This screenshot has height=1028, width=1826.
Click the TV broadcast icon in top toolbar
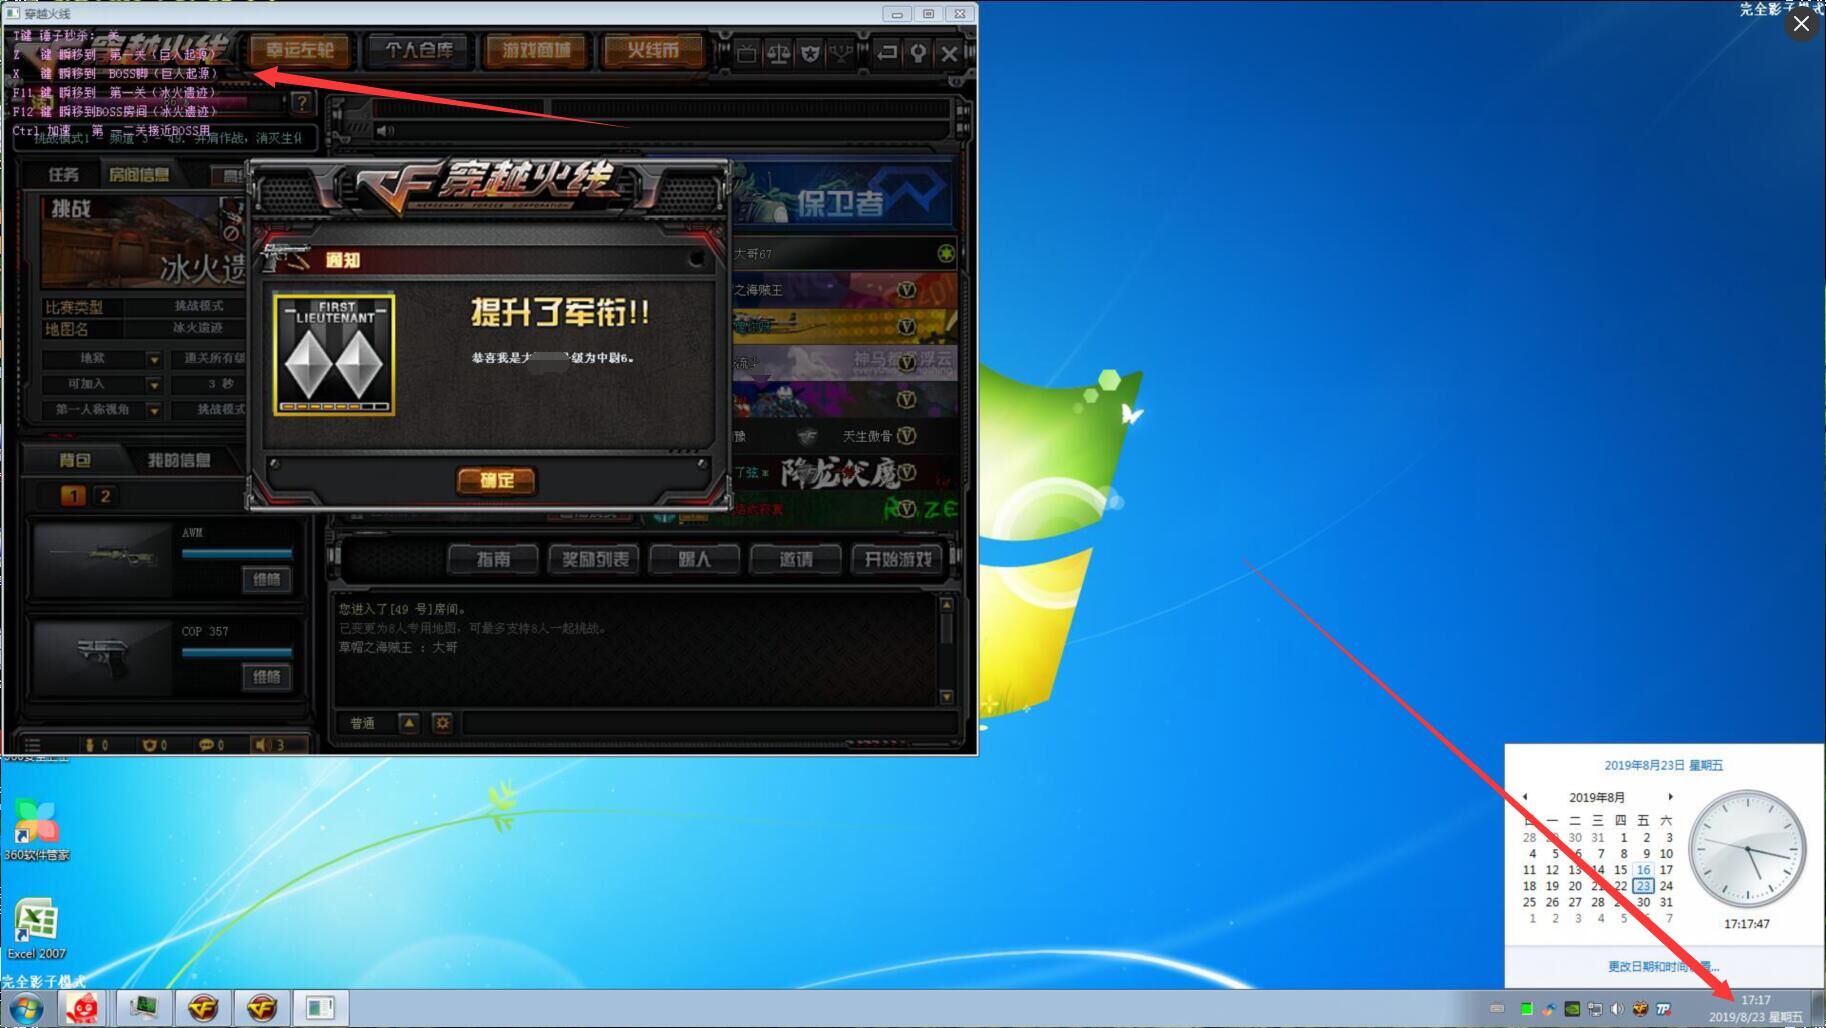pyautogui.click(x=747, y=53)
